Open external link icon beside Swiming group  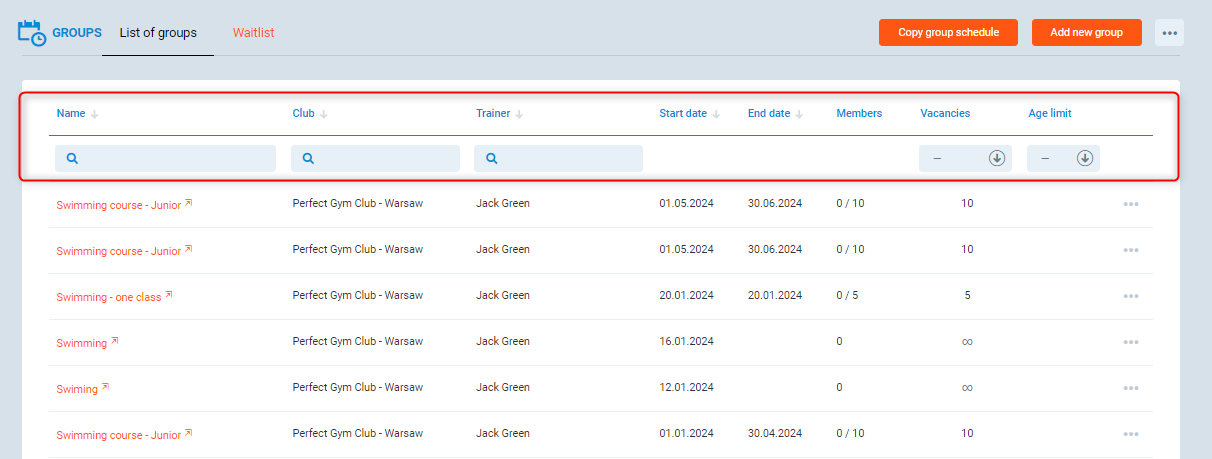(x=105, y=387)
